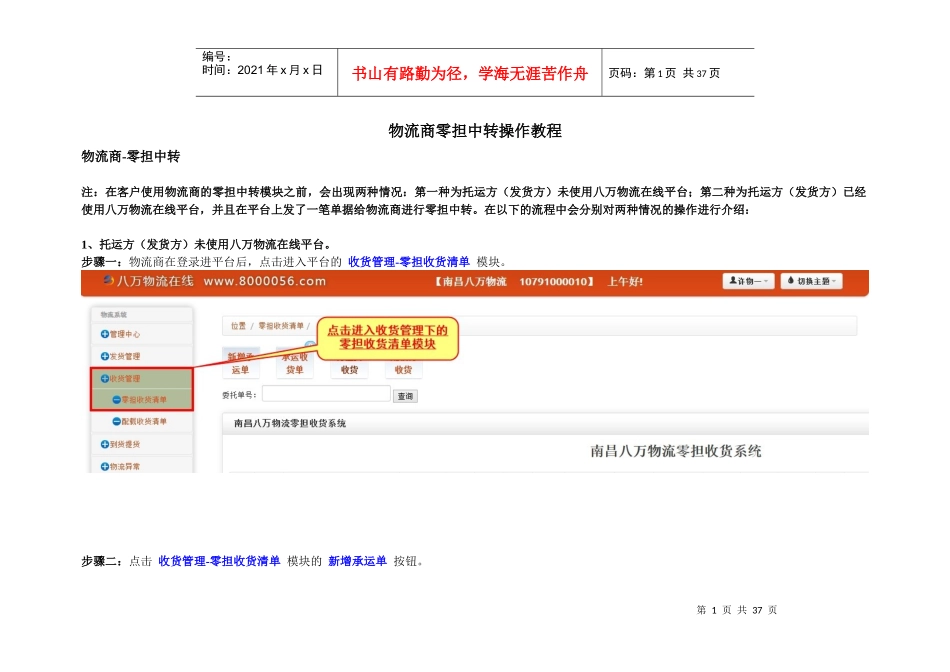Click the 查询 search button

coord(405,396)
